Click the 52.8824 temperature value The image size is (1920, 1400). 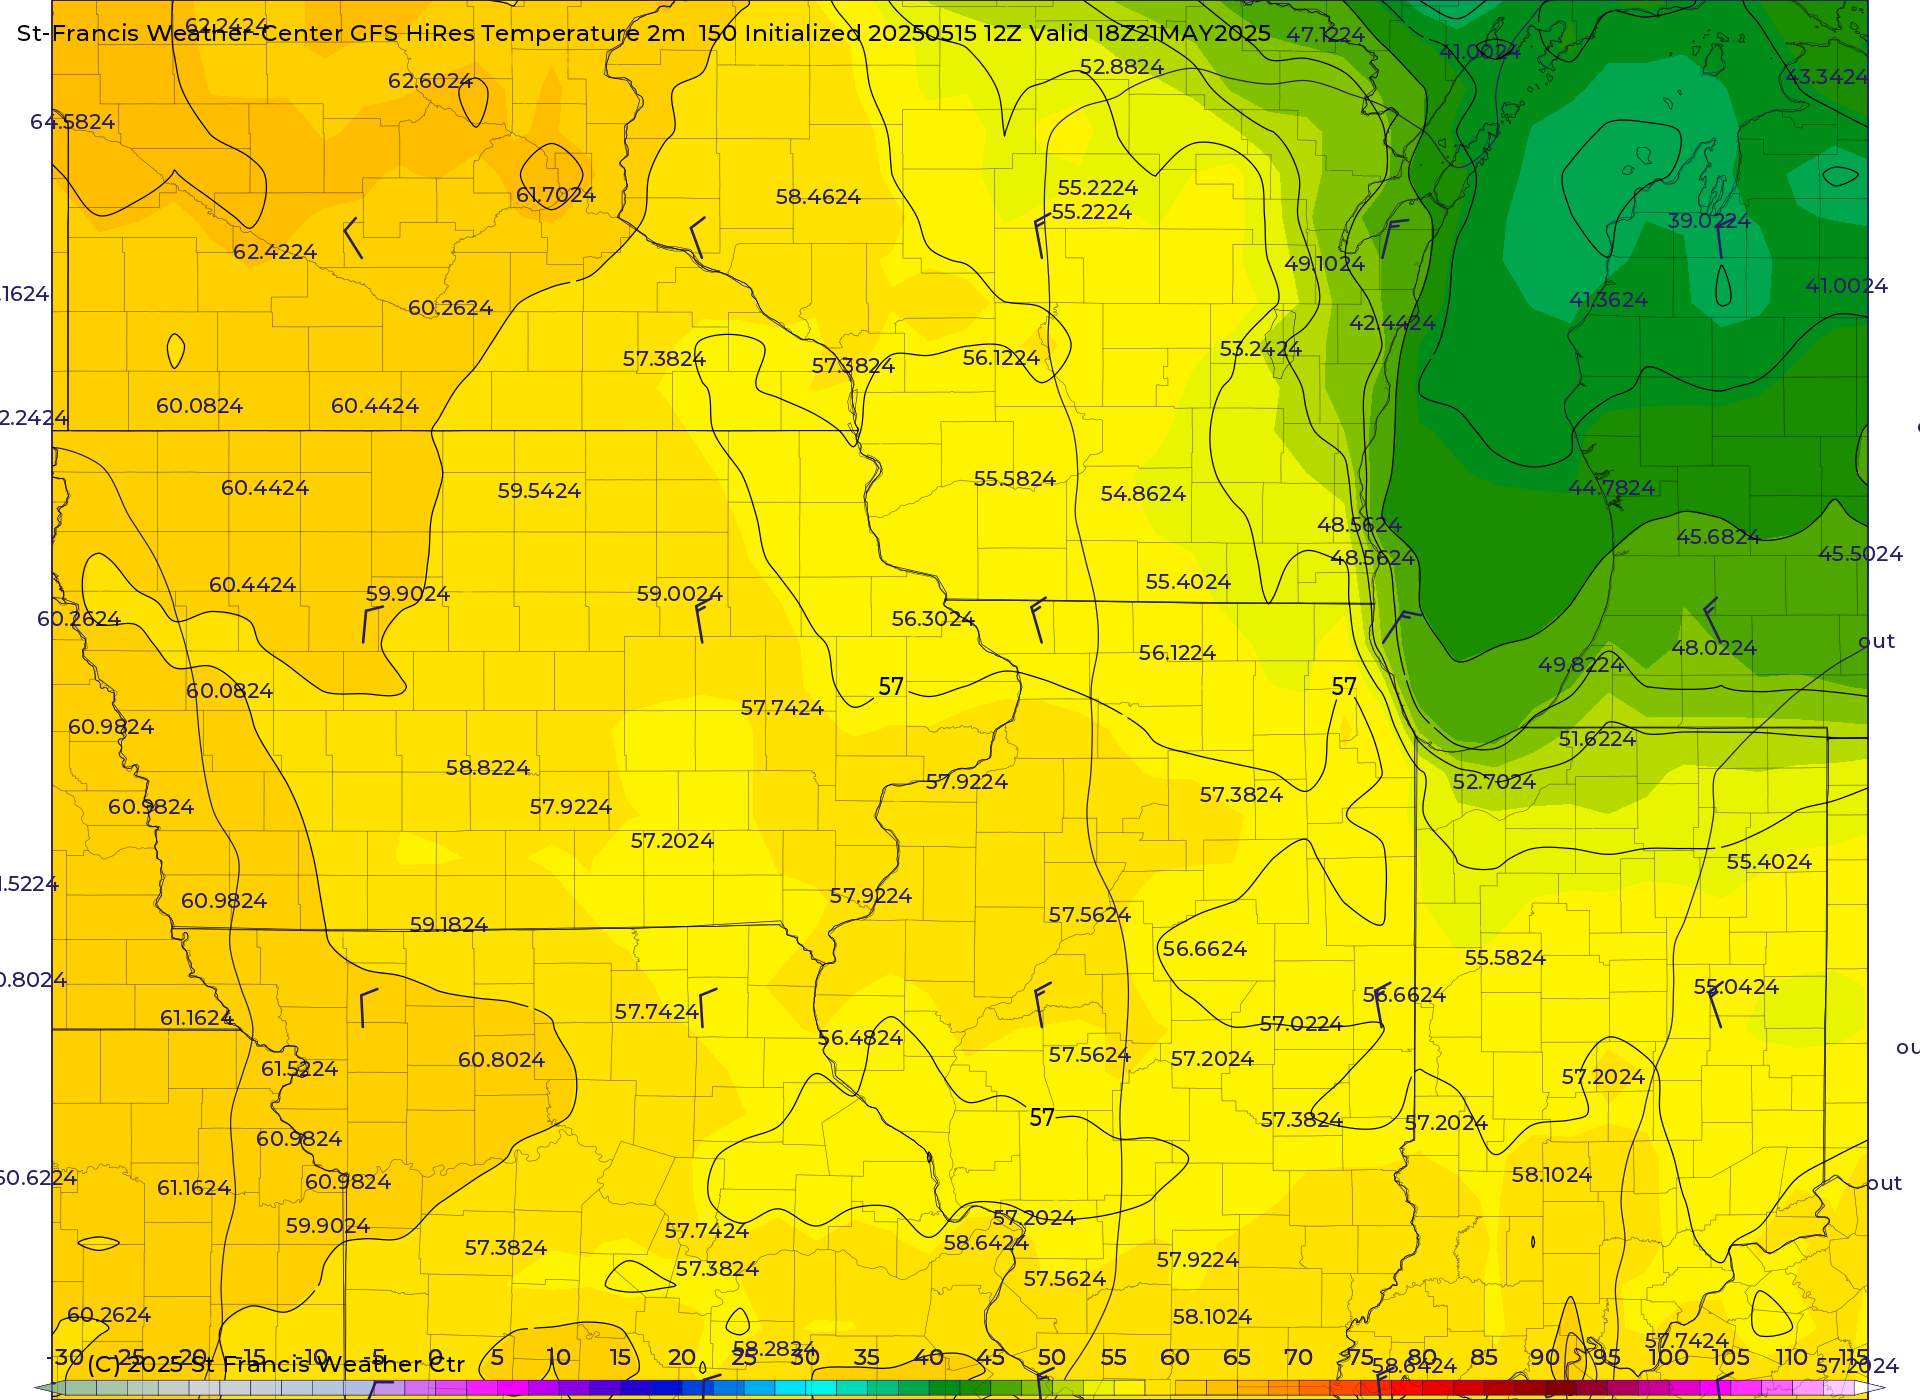(1122, 67)
